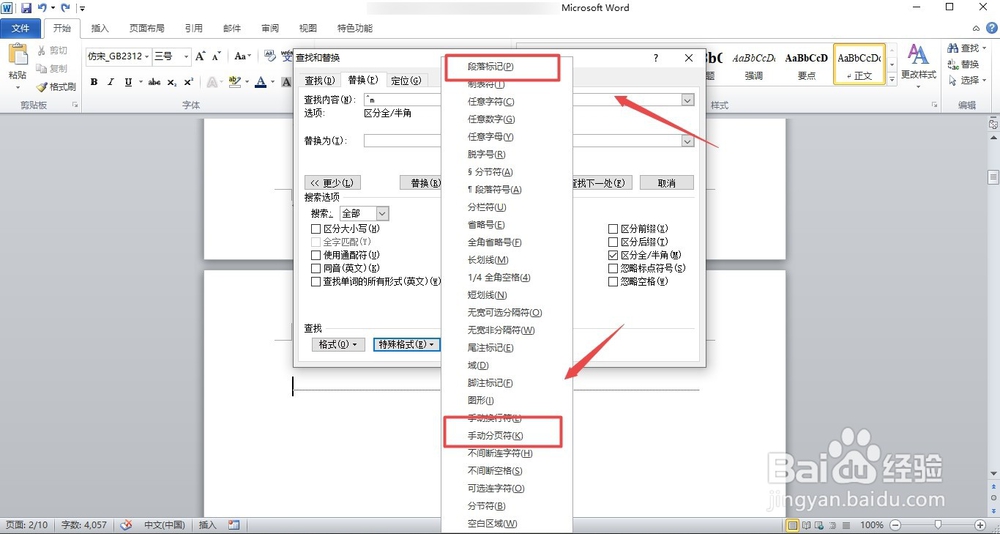Click the Grow Font icon
This screenshot has width=1000, height=534.
200,56
